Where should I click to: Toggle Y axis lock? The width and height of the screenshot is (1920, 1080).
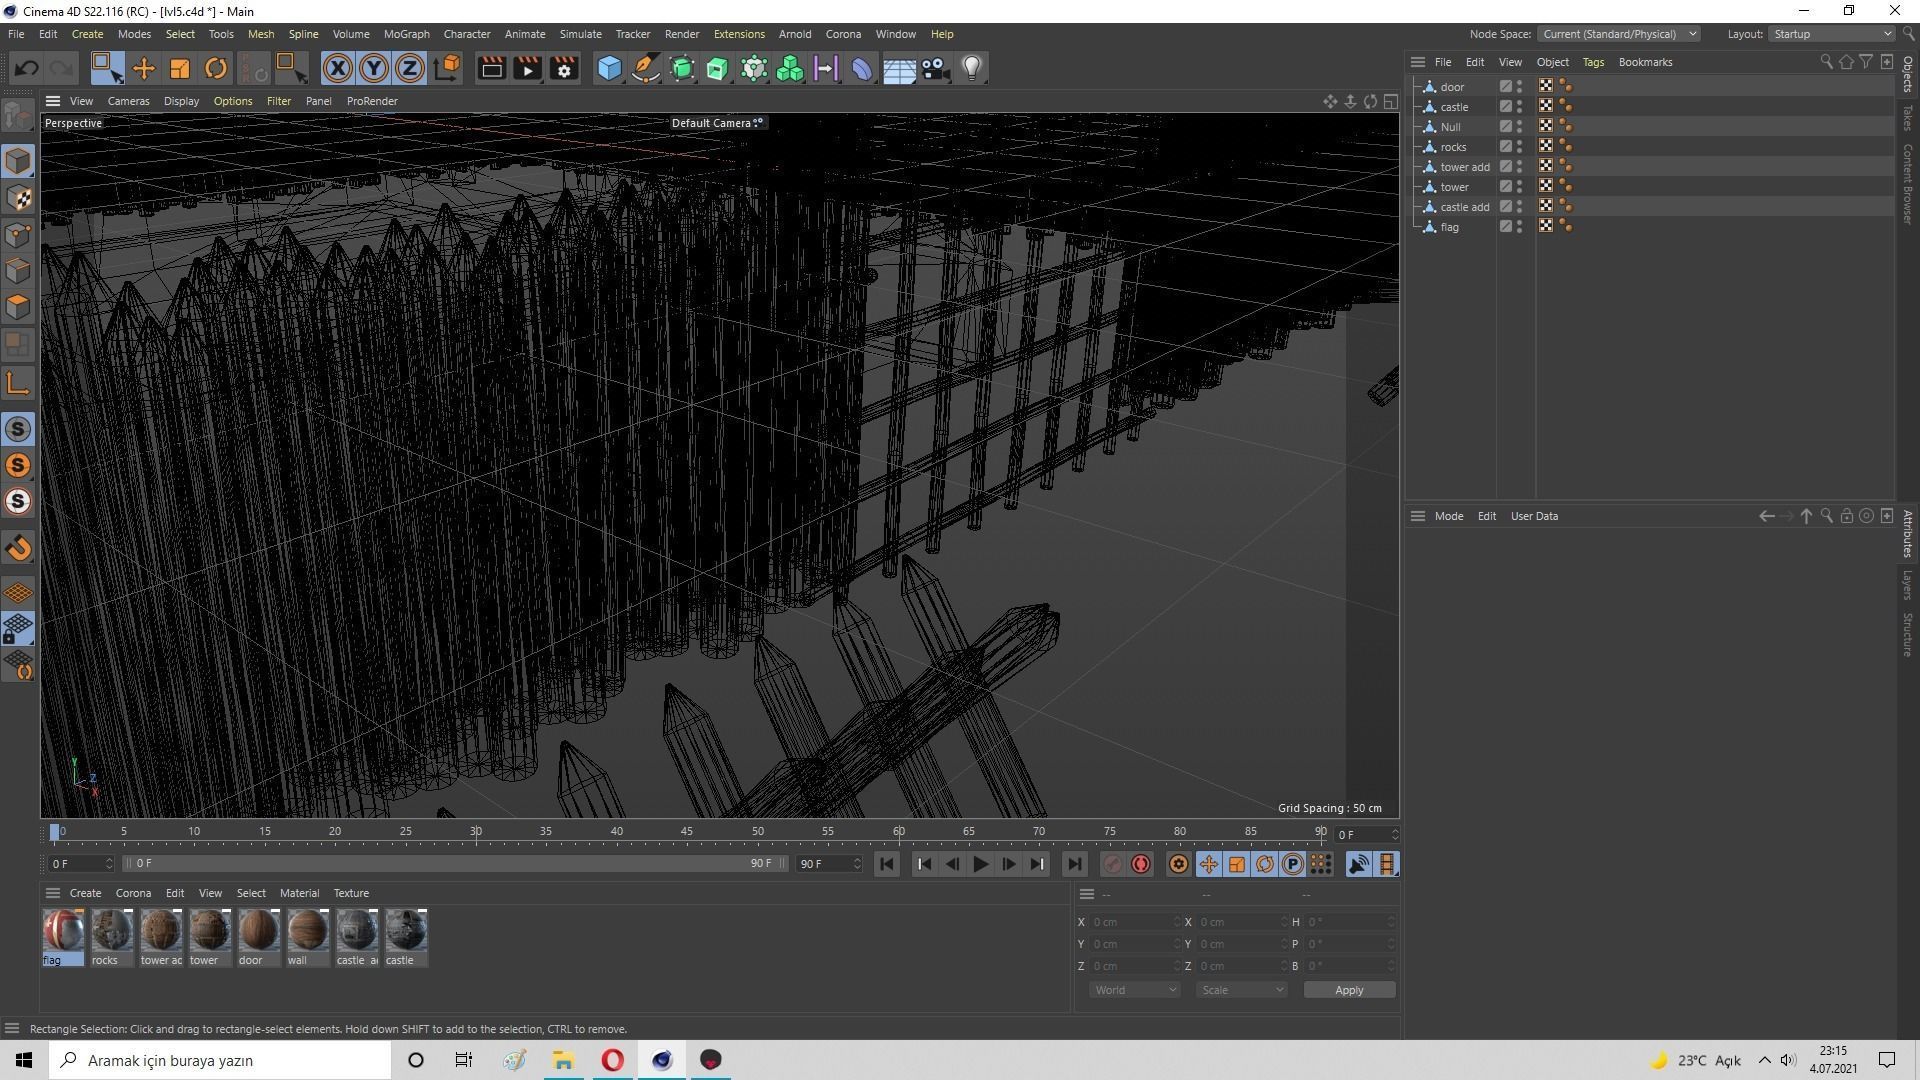click(374, 68)
